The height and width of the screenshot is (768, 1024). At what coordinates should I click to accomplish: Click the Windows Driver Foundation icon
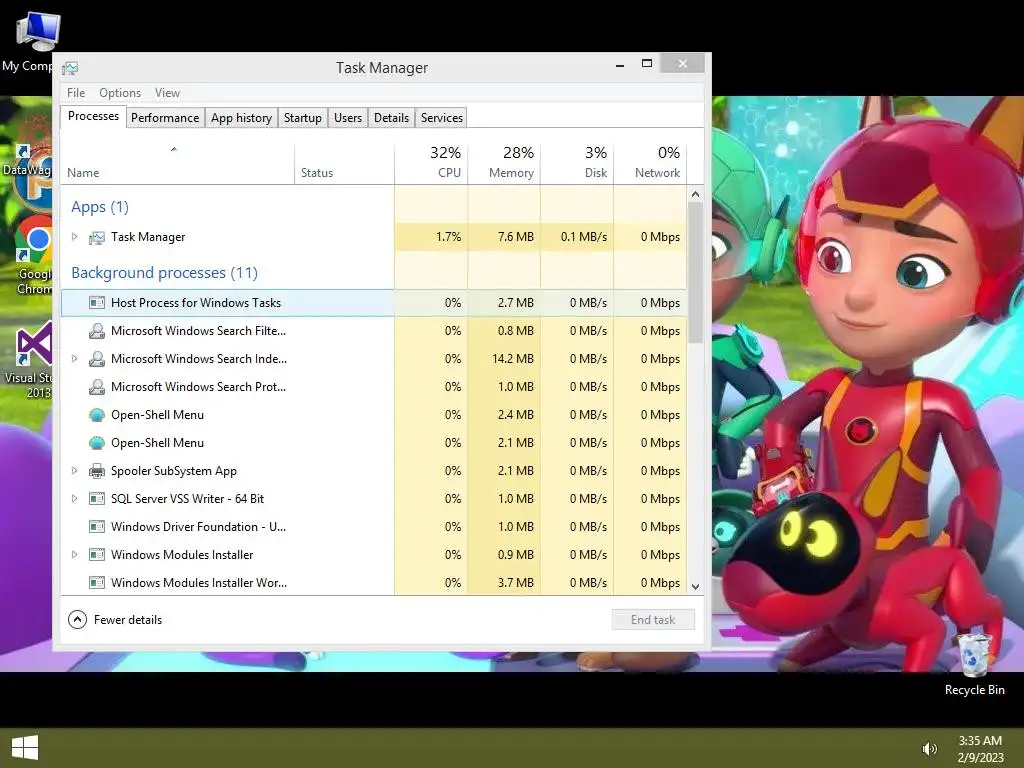pyautogui.click(x=97, y=527)
